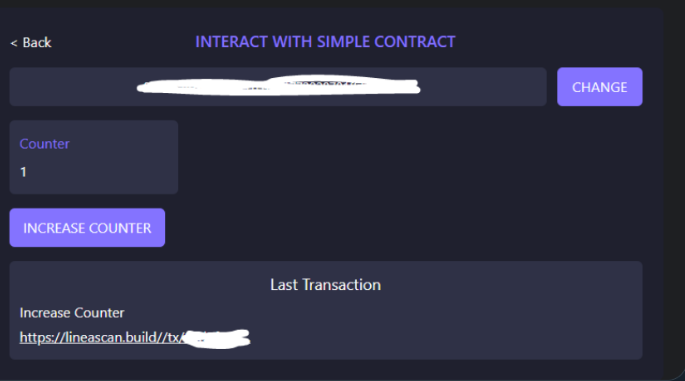Click the counter value 1
This screenshot has width=685, height=381.
coord(23,172)
